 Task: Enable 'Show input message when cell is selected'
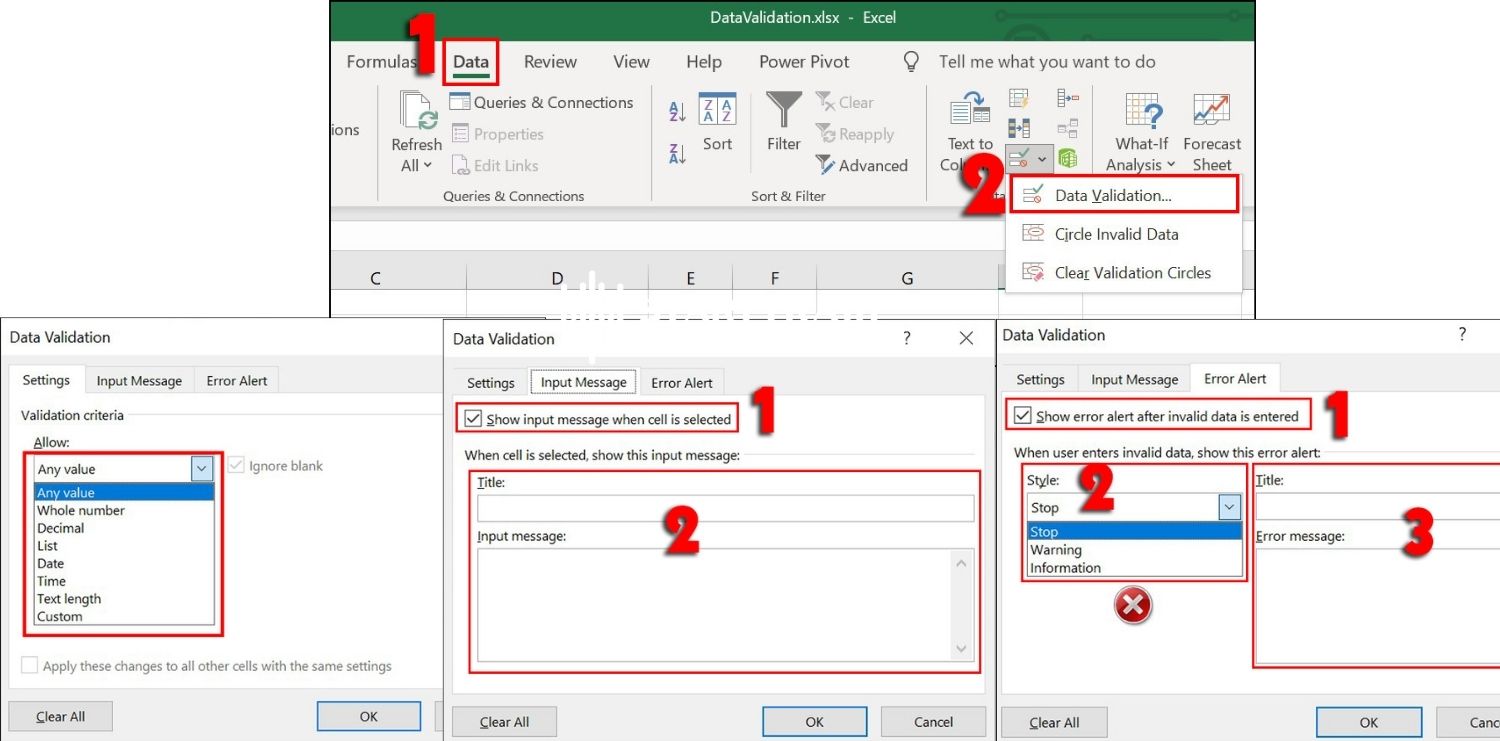[473, 418]
